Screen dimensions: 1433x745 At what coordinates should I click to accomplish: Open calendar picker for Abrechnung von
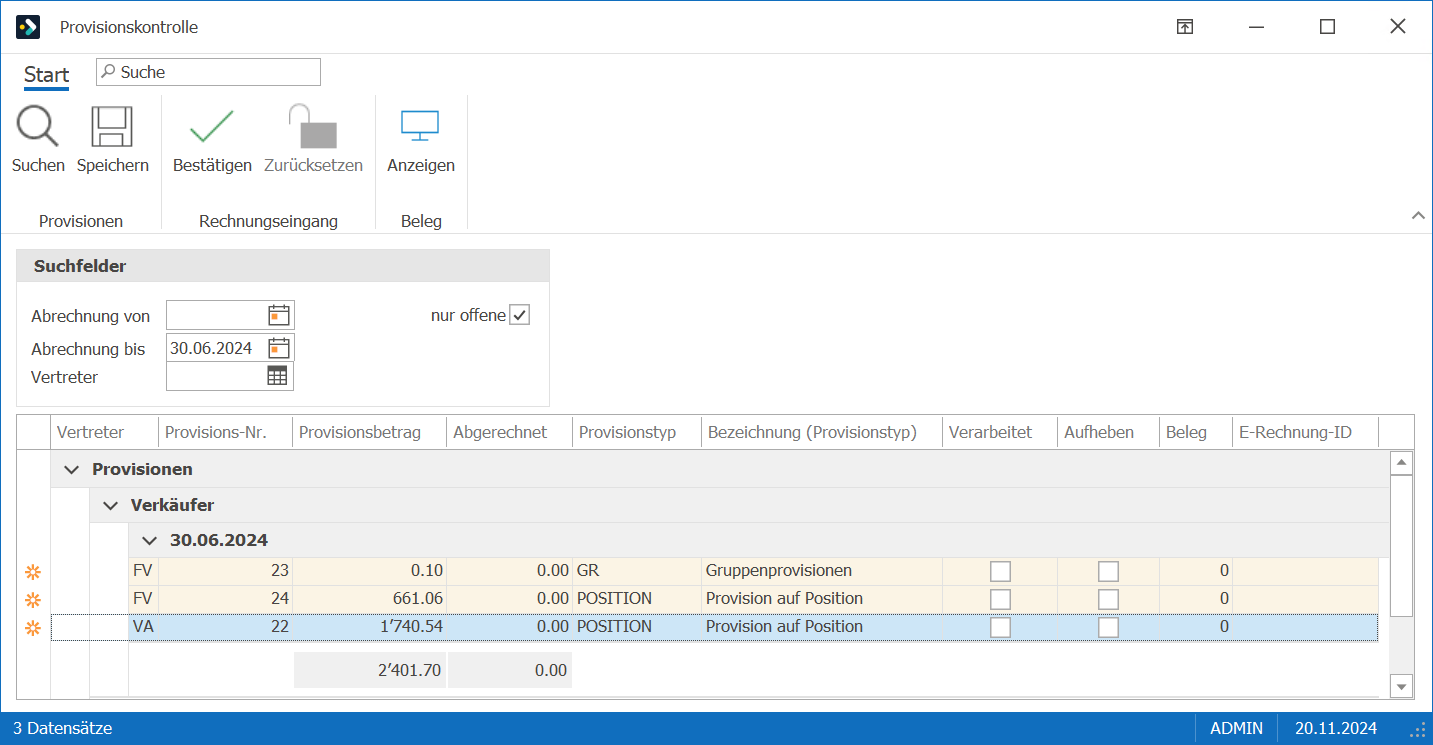click(x=279, y=315)
